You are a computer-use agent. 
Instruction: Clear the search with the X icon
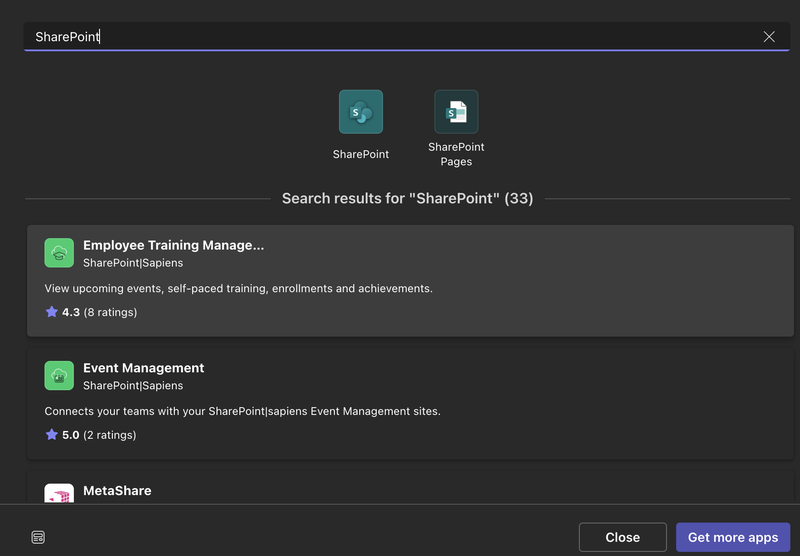769,37
